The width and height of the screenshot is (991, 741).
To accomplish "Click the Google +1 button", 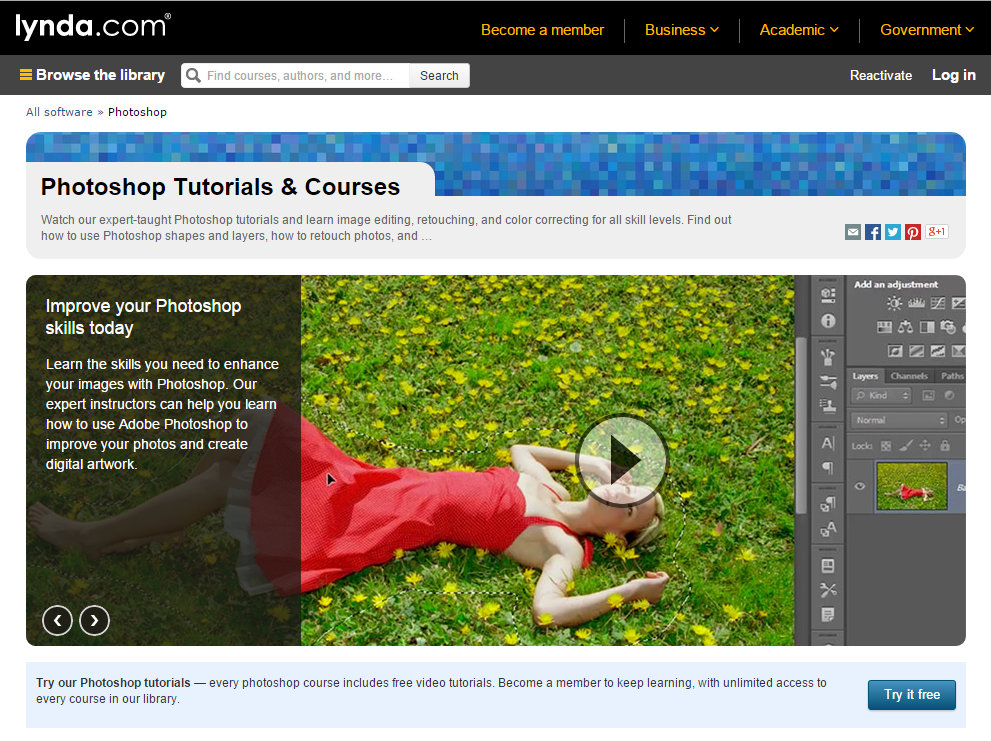I will [937, 232].
